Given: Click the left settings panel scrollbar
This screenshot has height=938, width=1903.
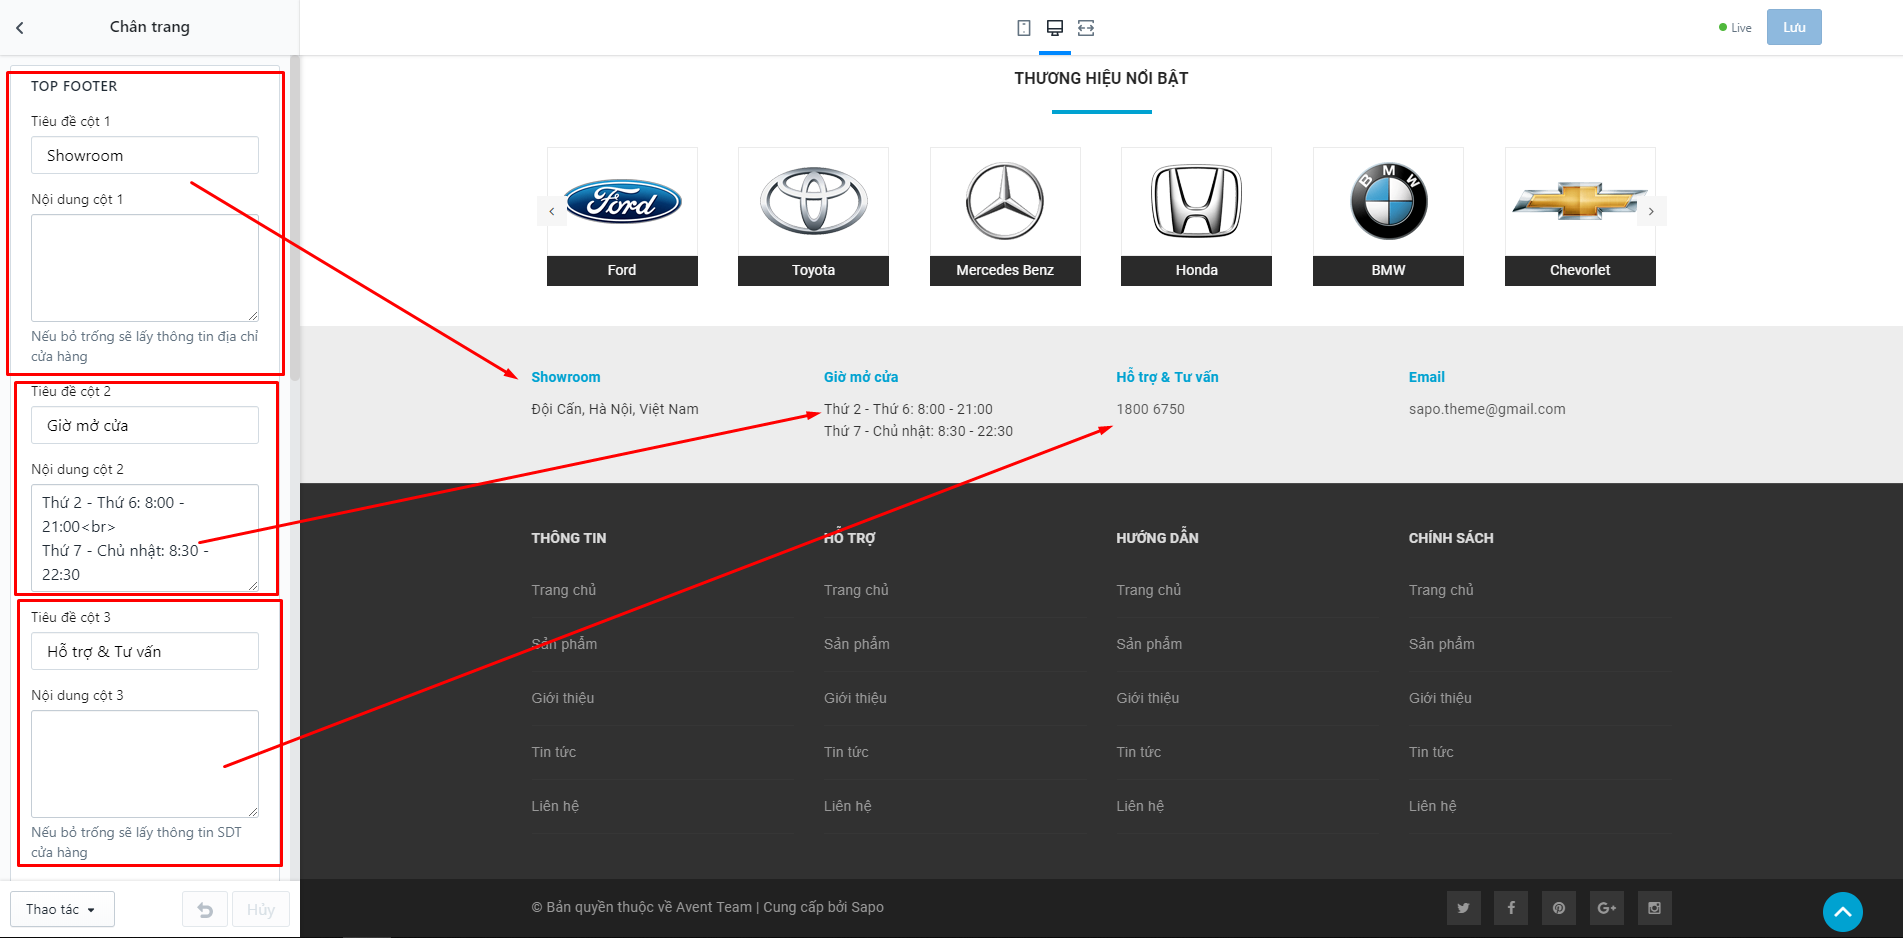Looking at the screenshot, I should 295,218.
